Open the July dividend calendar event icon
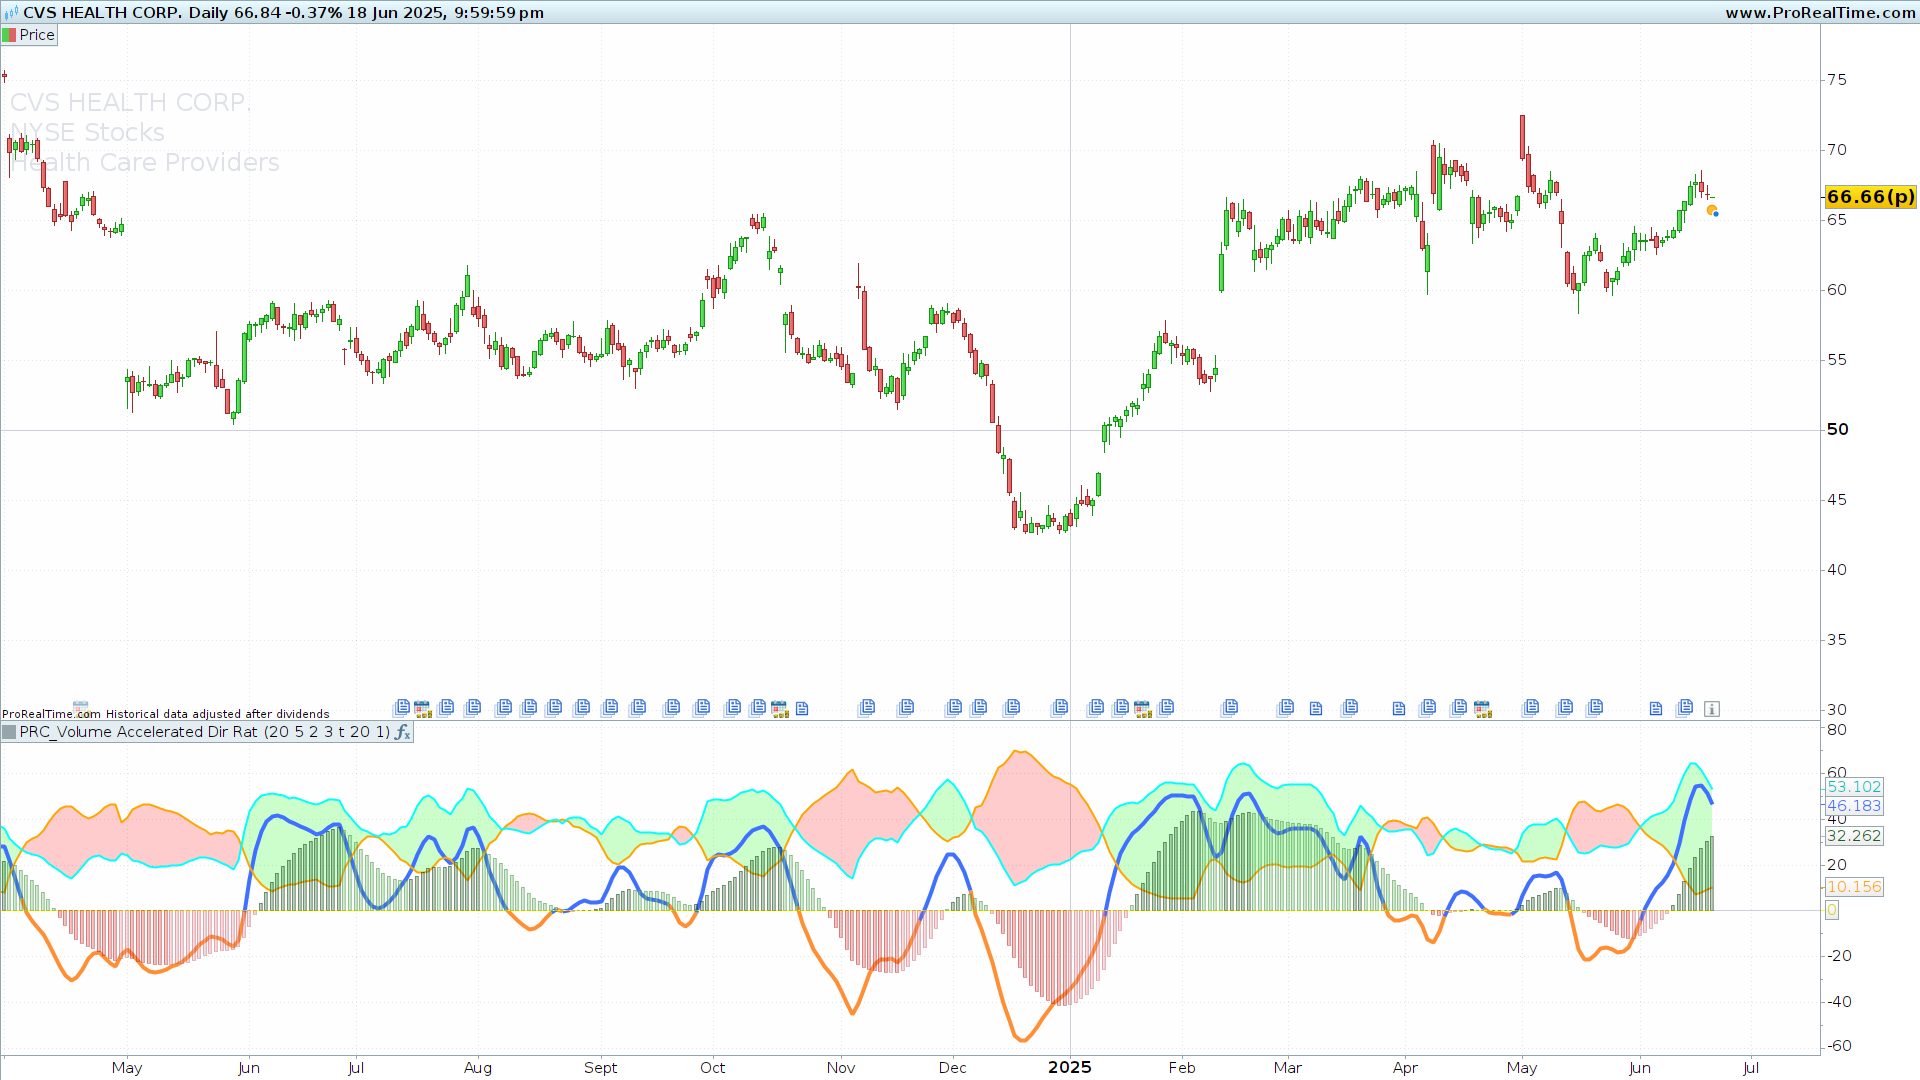 (x=422, y=709)
